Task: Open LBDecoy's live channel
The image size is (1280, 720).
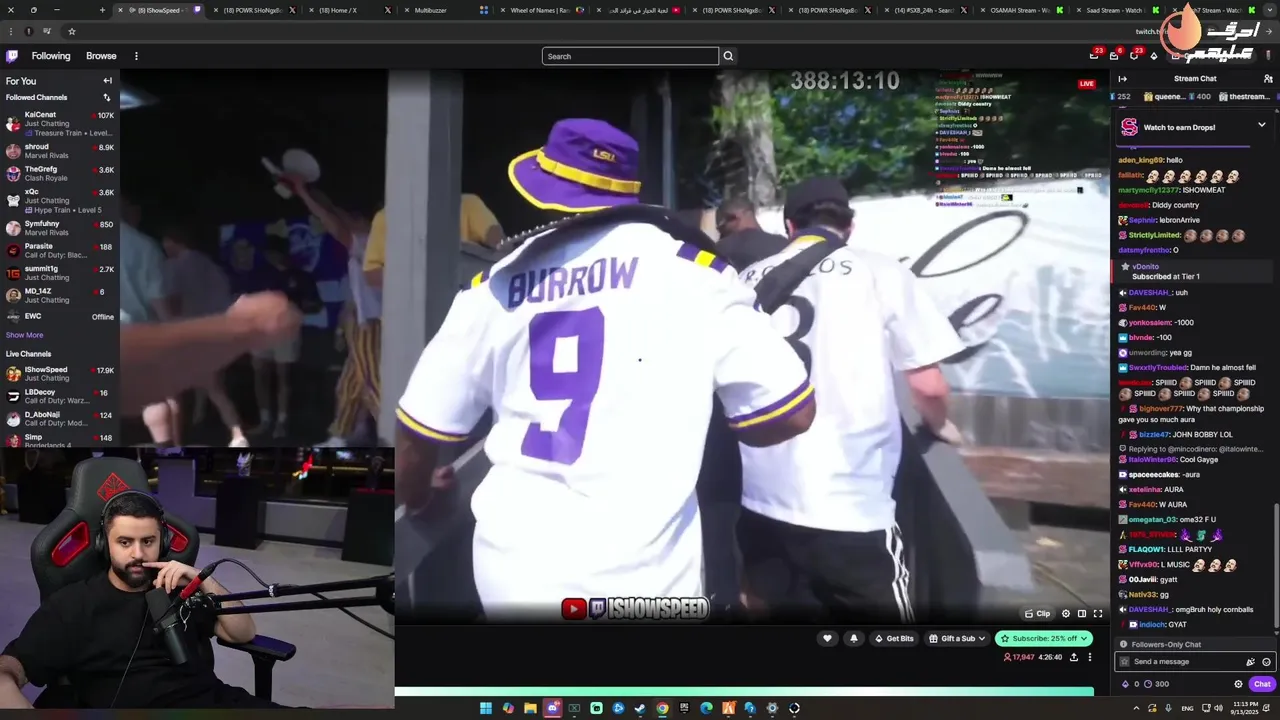Action: [60, 396]
